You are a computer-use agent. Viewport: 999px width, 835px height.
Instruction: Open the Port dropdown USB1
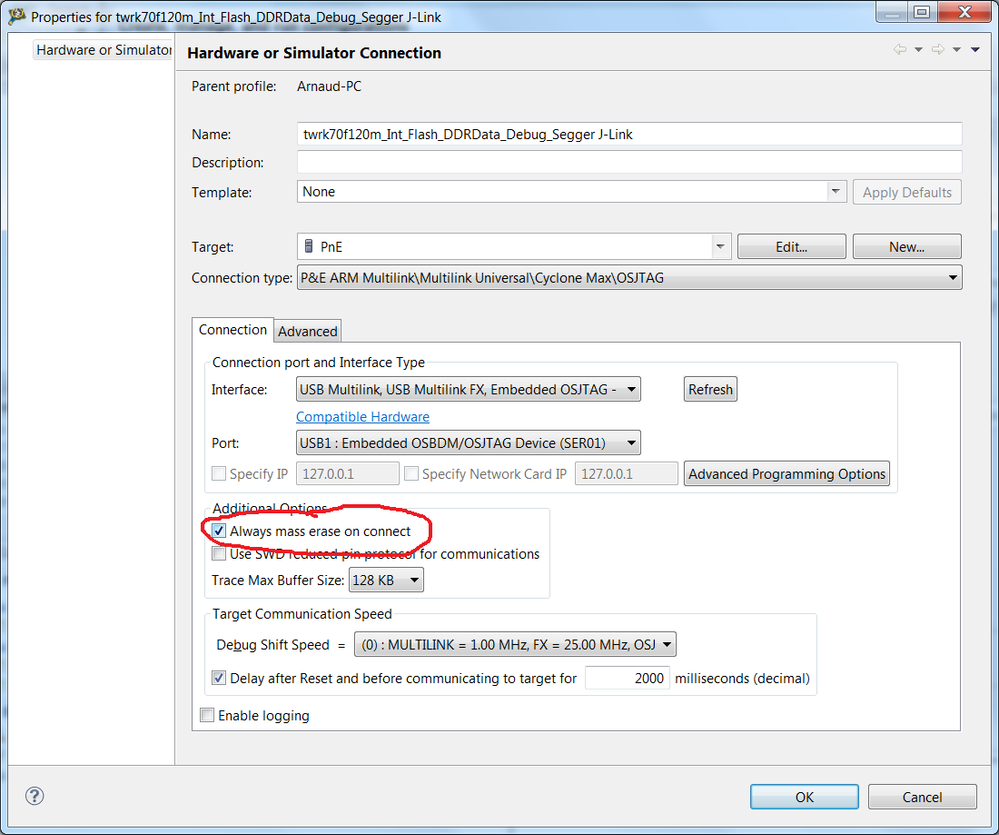[x=468, y=443]
